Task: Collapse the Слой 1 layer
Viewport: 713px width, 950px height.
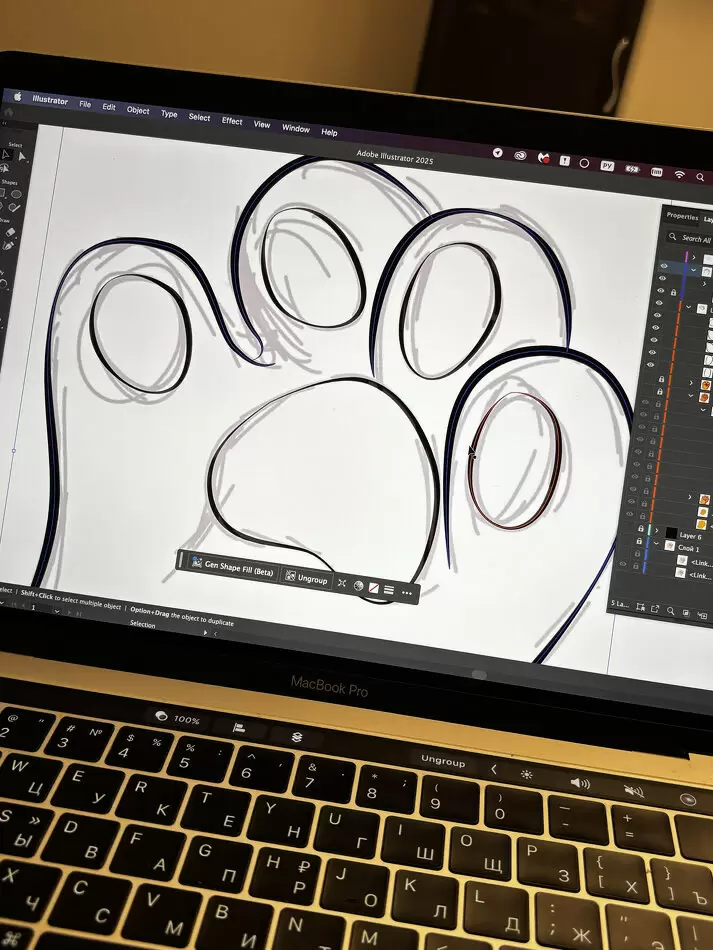Action: tap(656, 547)
